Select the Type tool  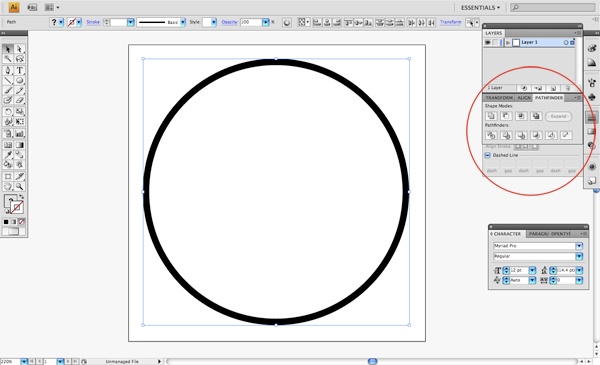pyautogui.click(x=20, y=70)
